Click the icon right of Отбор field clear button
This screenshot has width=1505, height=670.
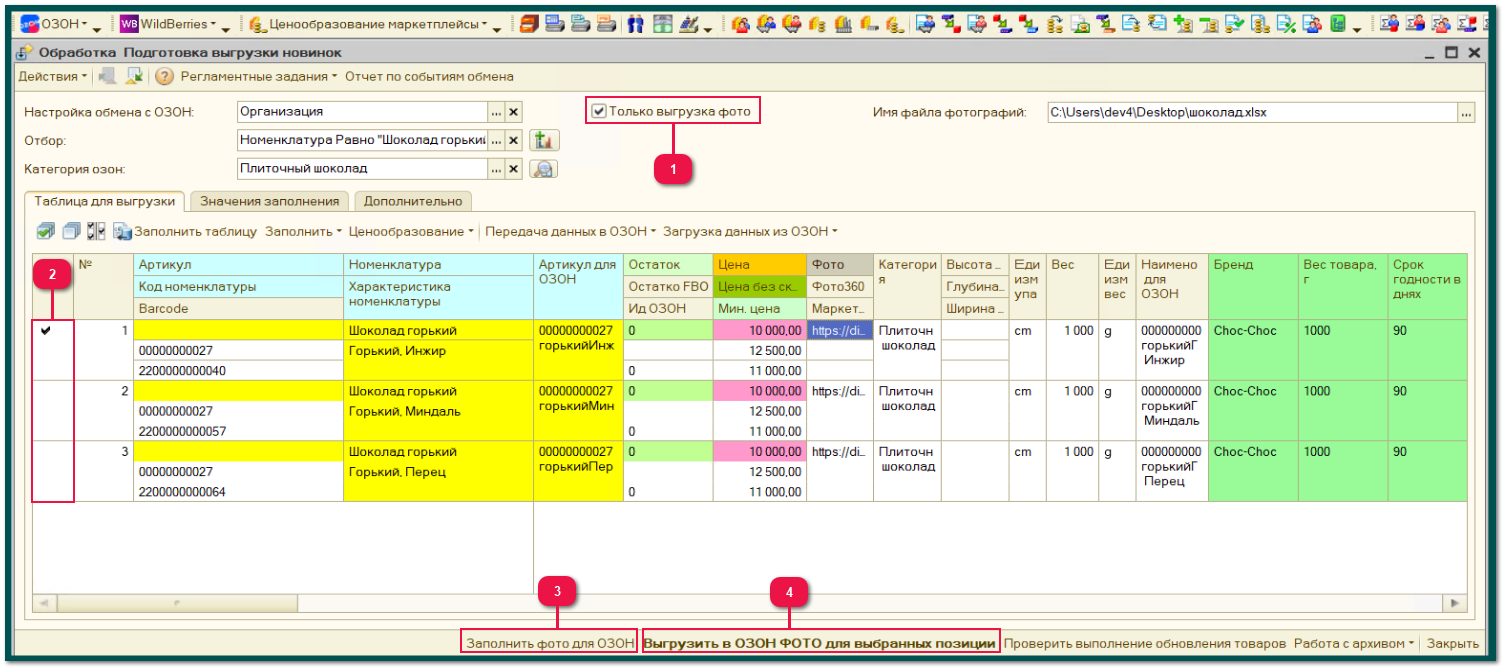pyautogui.click(x=543, y=140)
